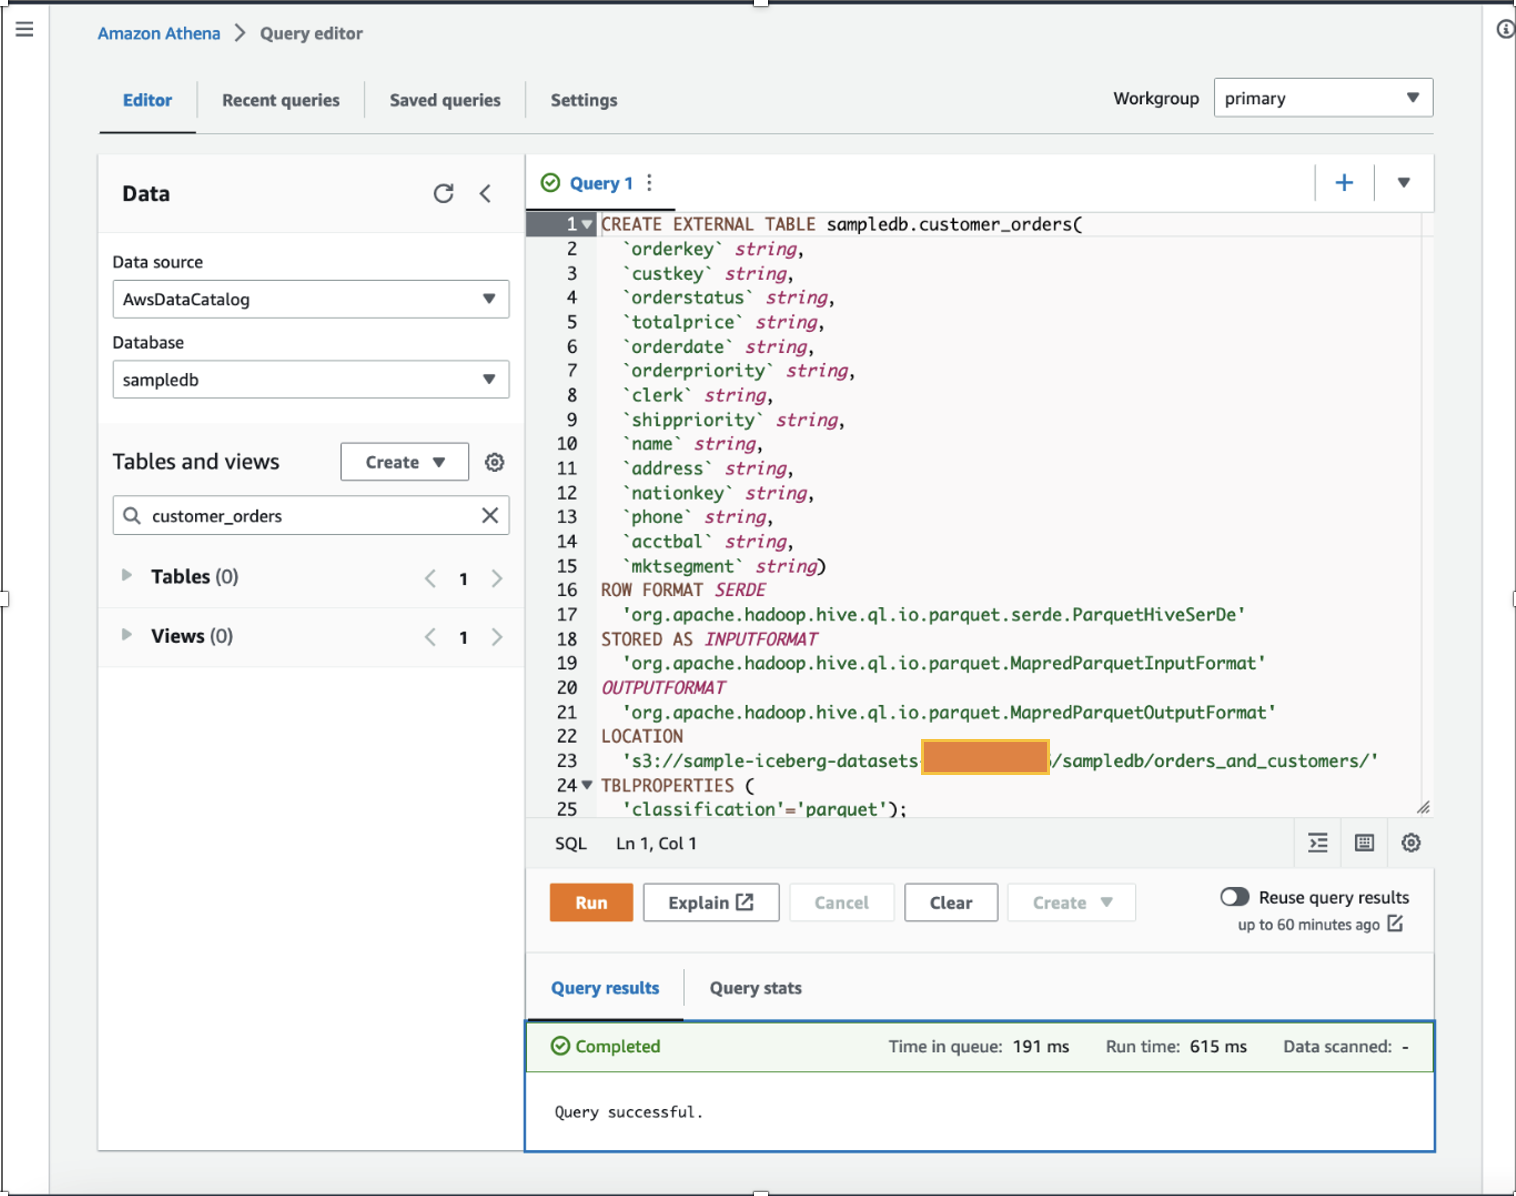1516x1196 pixels.
Task: Click the Run time 615 ms value
Action: coord(1218,1046)
